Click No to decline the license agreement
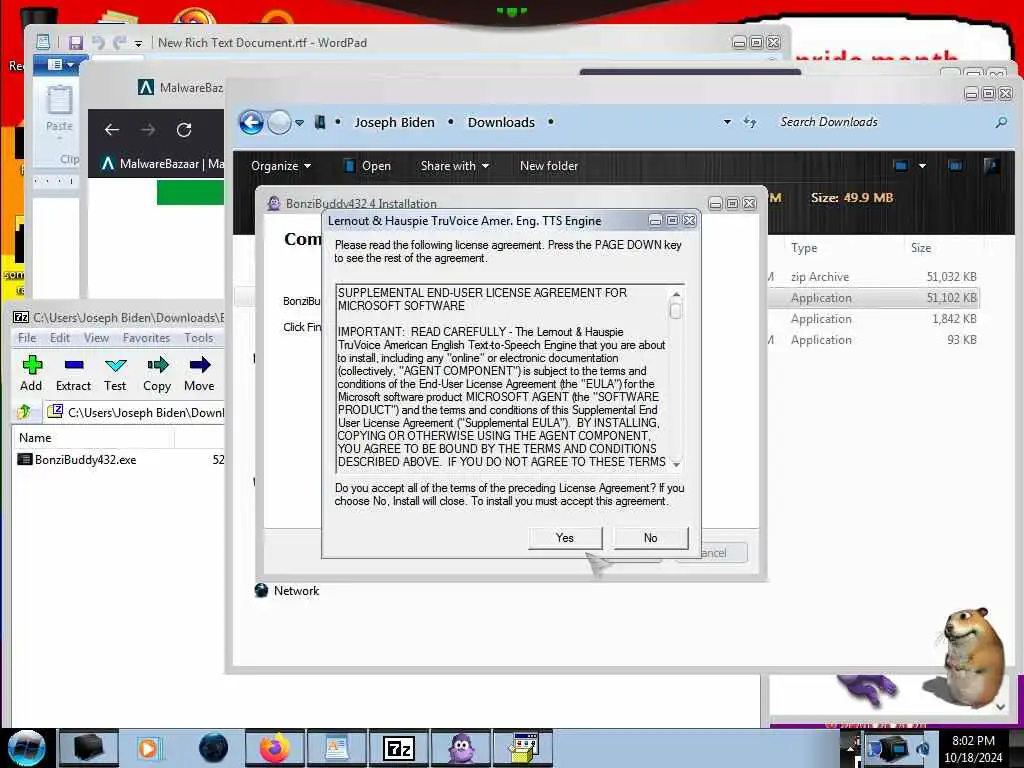 click(x=650, y=538)
